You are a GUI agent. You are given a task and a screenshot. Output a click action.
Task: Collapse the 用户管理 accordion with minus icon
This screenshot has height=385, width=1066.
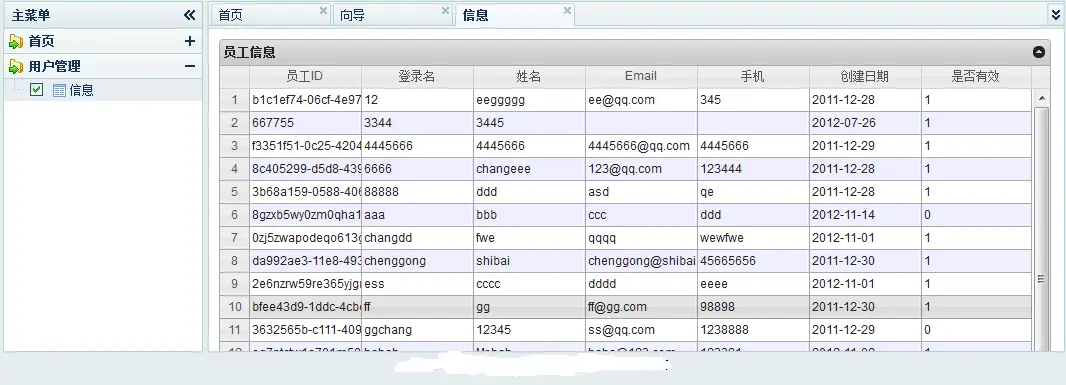point(190,66)
